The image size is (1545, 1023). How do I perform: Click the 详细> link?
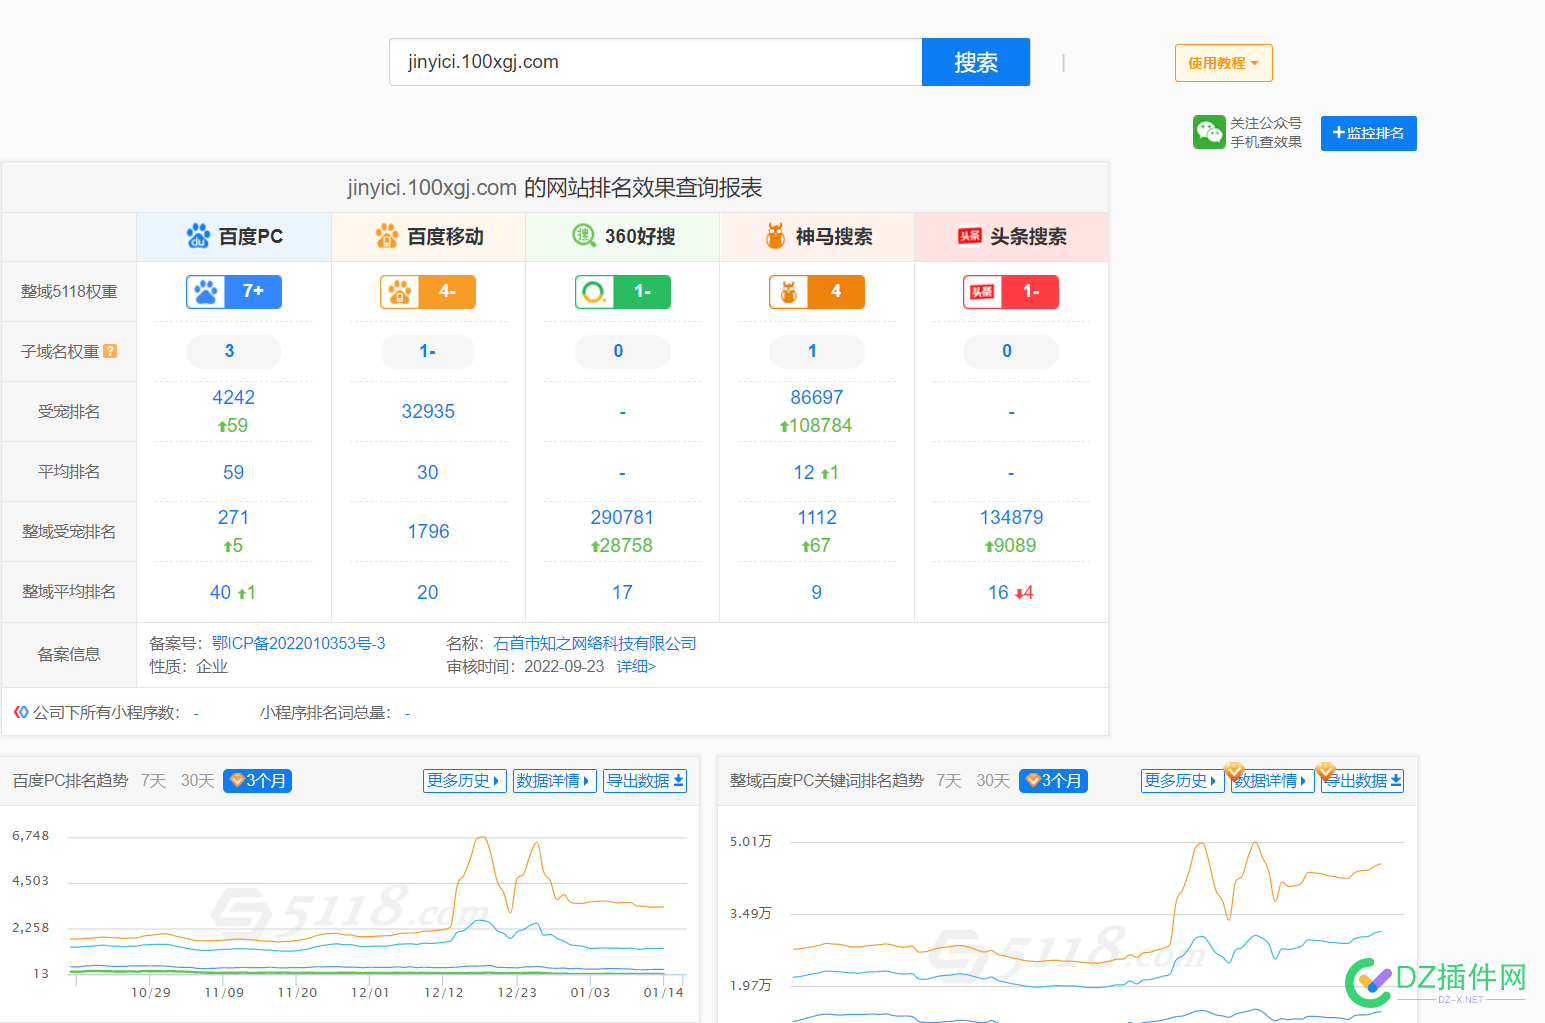point(636,666)
